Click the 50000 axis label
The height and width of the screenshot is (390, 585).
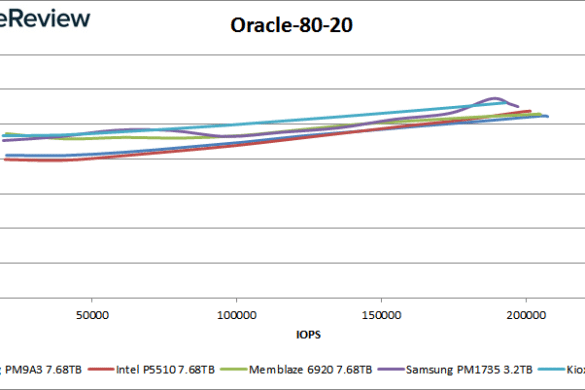92,315
